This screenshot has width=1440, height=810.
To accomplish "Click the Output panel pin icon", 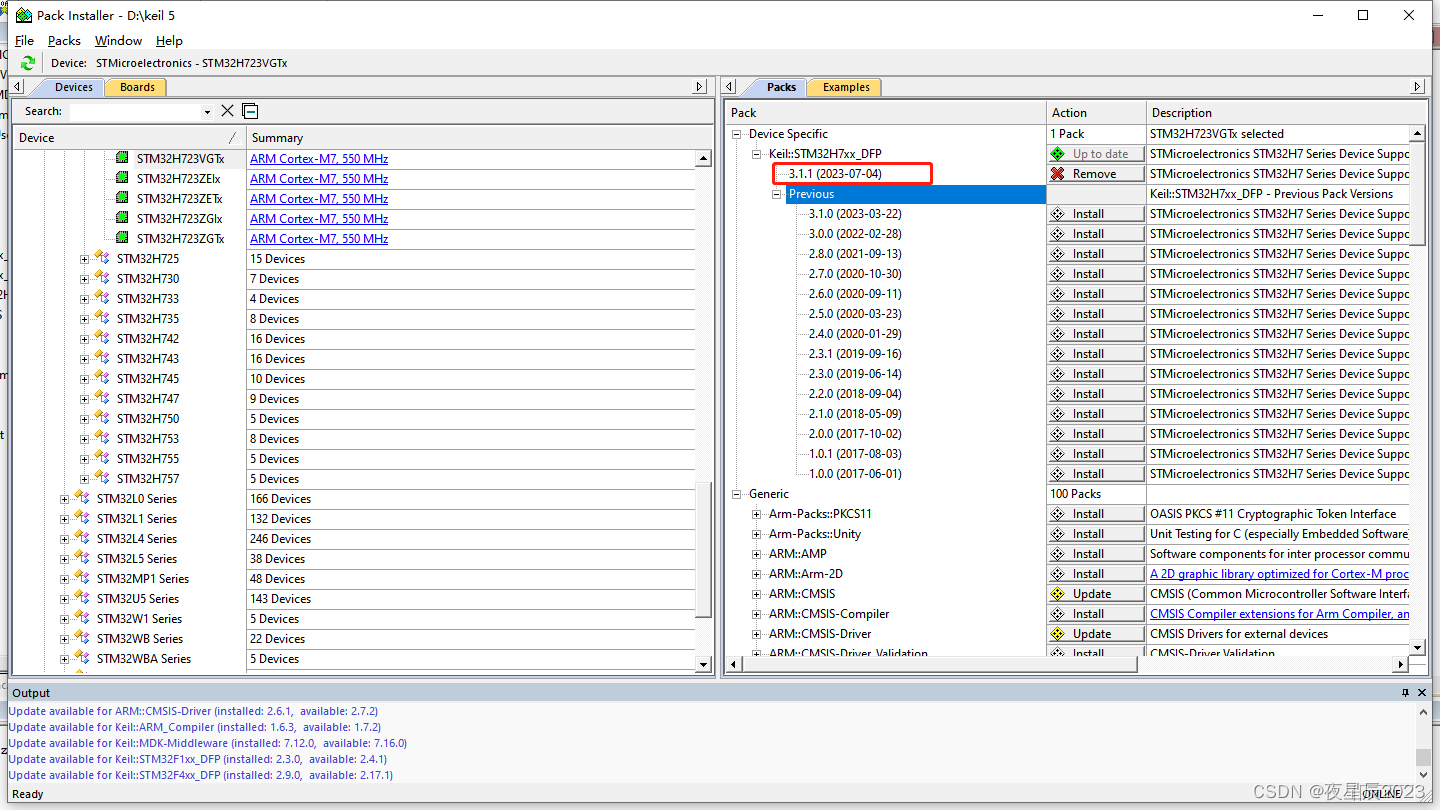I will pyautogui.click(x=1405, y=693).
